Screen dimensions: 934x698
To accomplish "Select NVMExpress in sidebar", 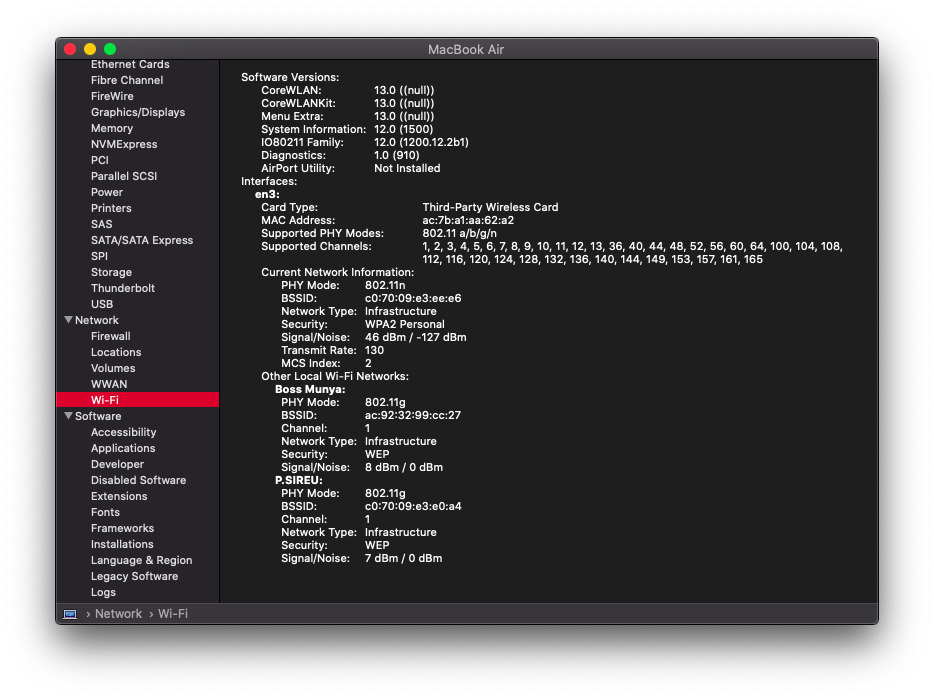I will click(x=124, y=145).
